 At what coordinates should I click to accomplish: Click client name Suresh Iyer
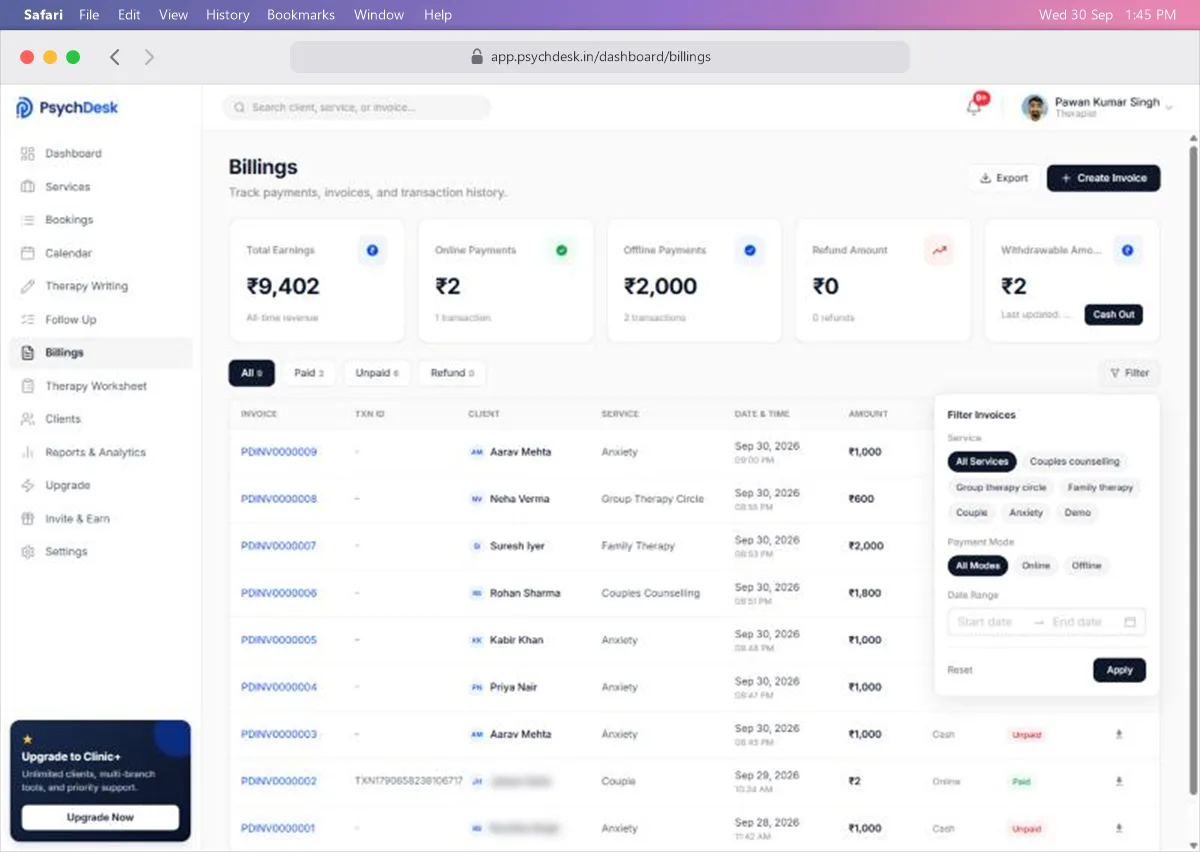[517, 546]
